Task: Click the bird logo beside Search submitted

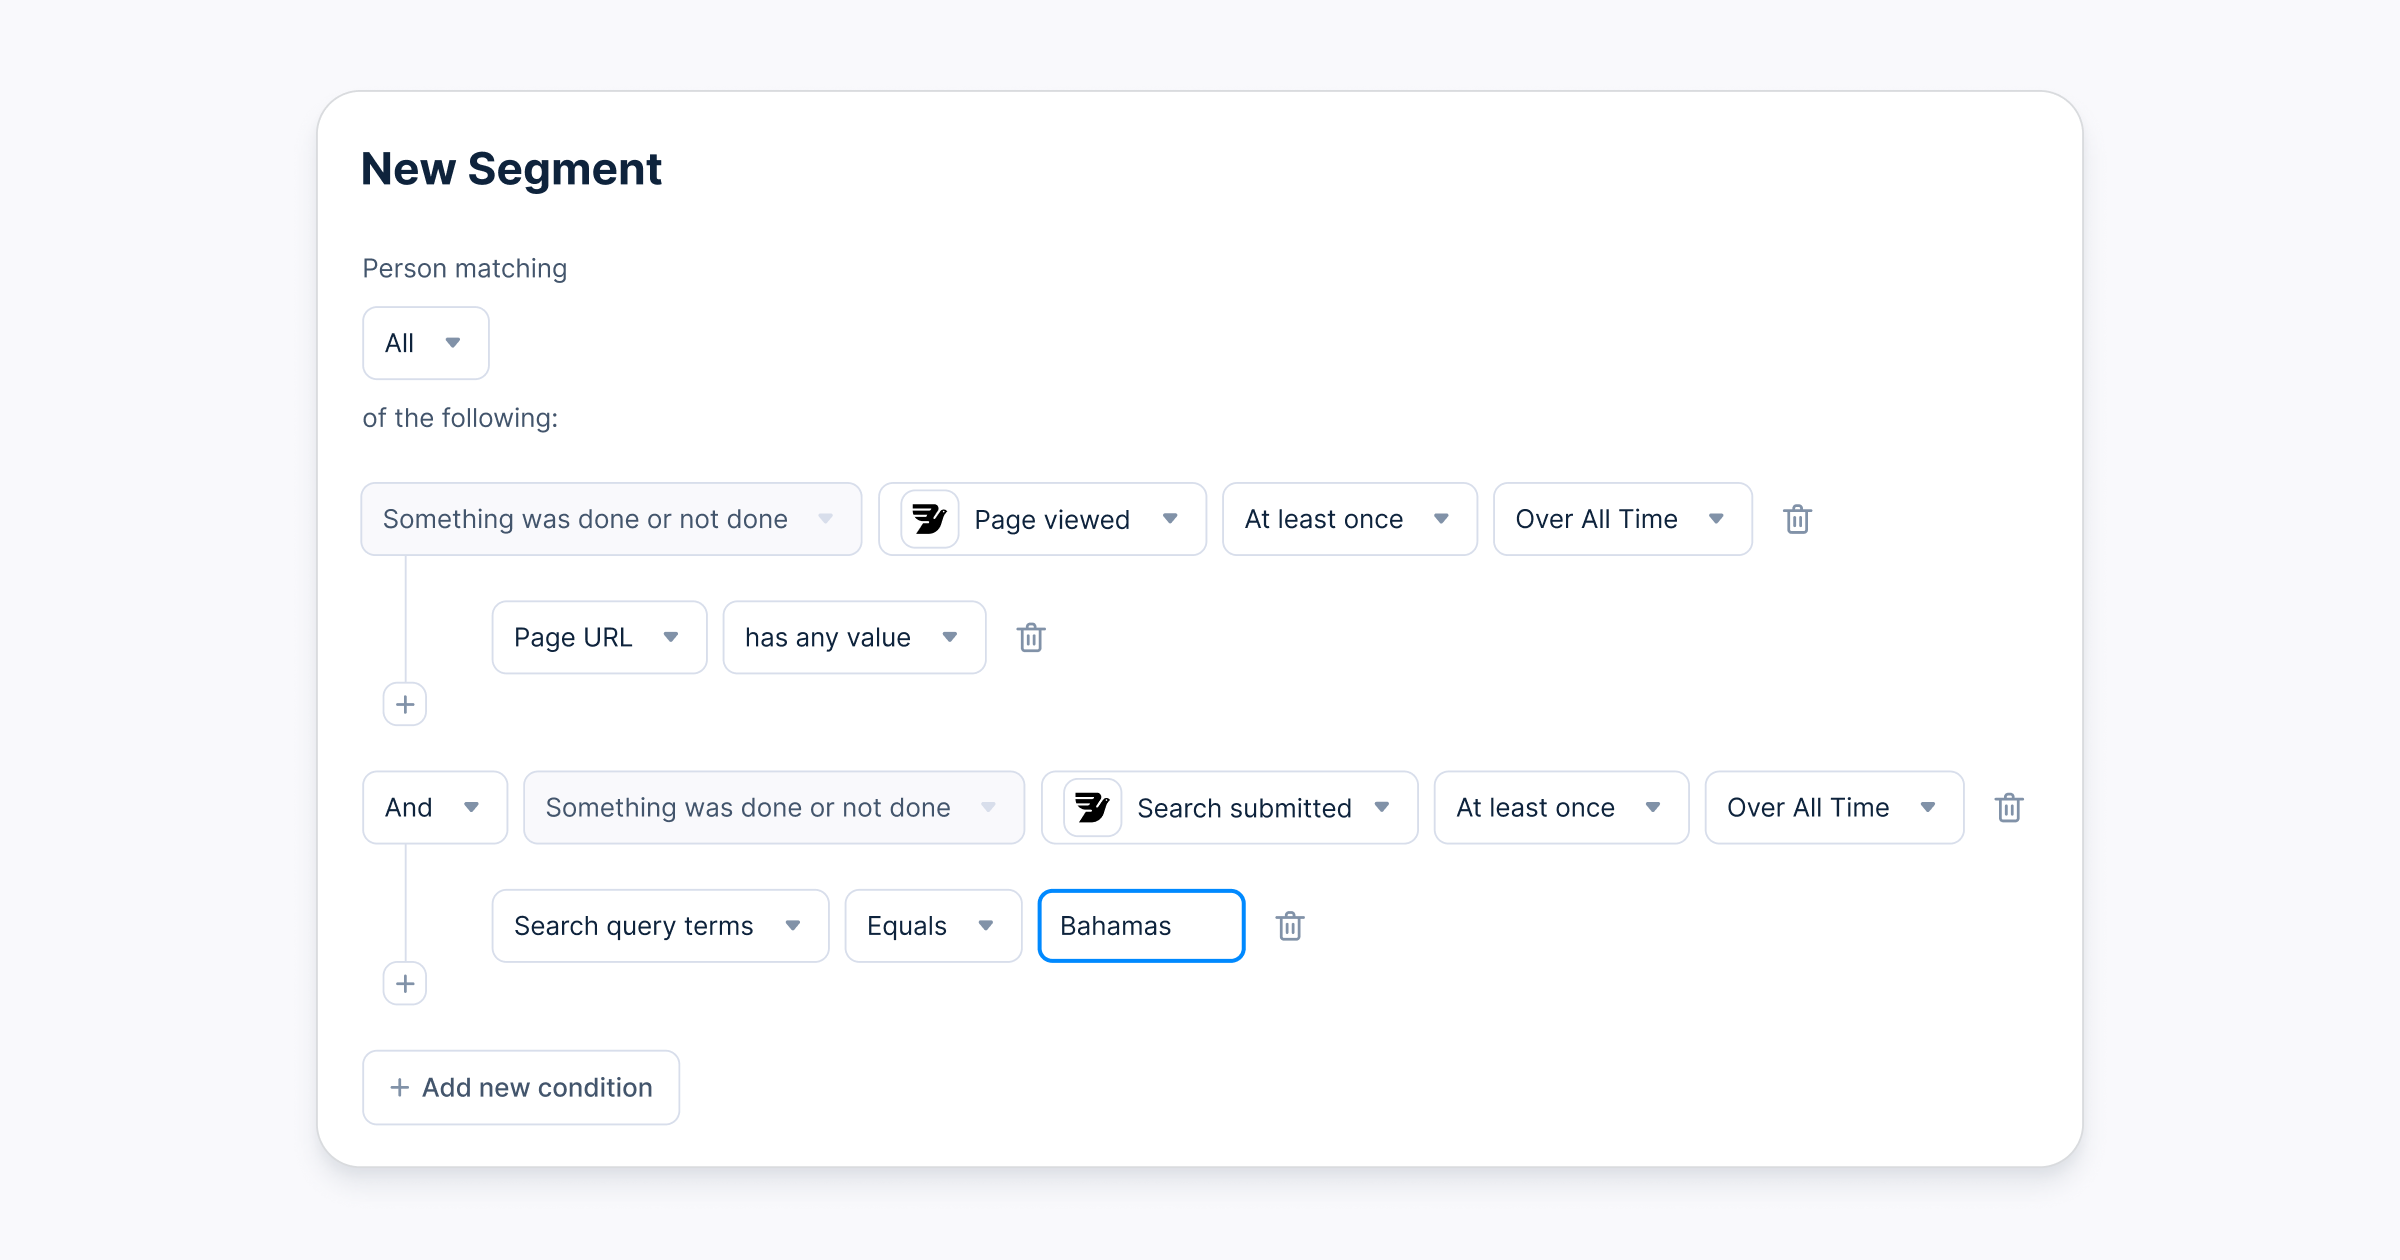Action: 1092,807
